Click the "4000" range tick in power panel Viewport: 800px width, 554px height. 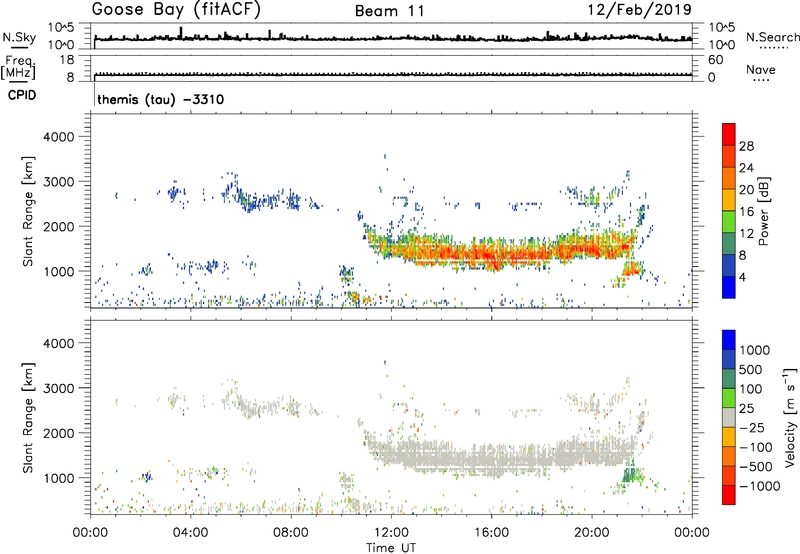tap(58, 137)
